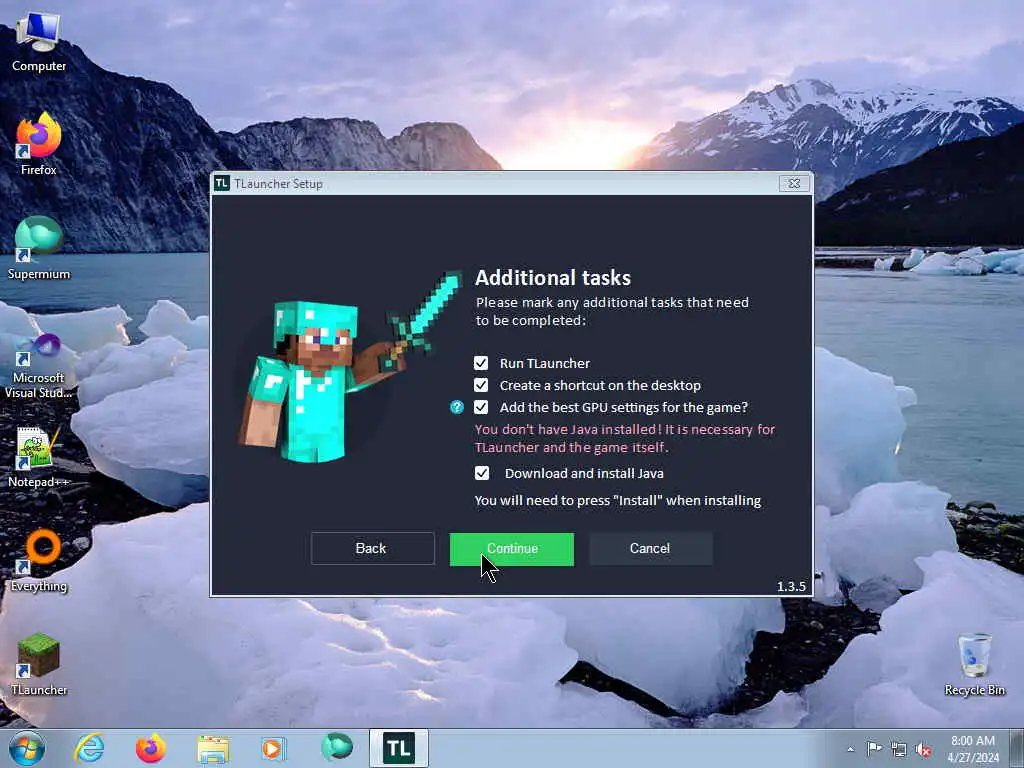Click the version number 1.3.5

pos(791,586)
